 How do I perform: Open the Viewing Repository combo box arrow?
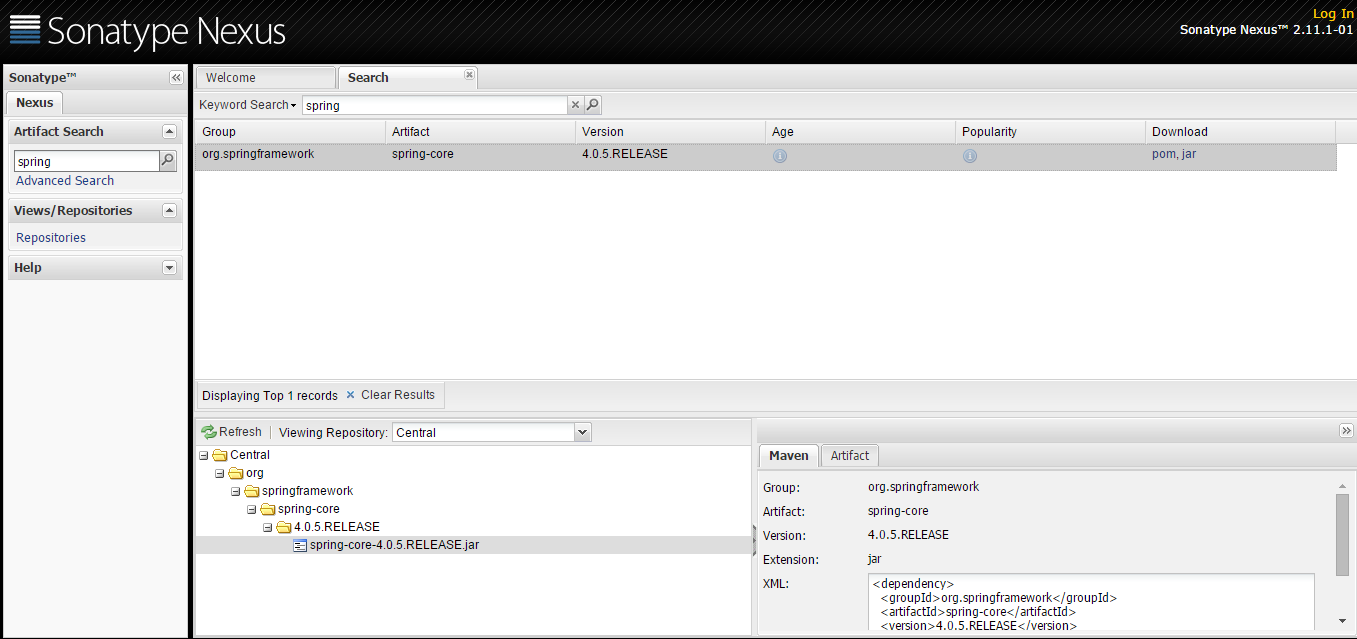point(583,432)
